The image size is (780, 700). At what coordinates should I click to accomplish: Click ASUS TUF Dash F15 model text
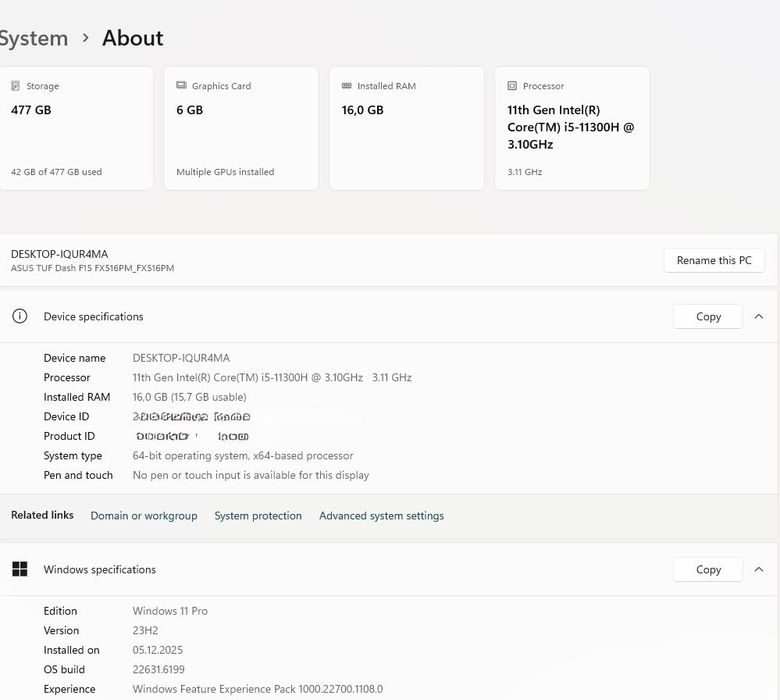93,268
